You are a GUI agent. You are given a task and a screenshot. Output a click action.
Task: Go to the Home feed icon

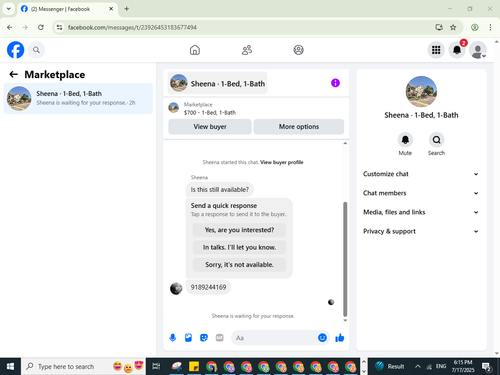tap(195, 50)
